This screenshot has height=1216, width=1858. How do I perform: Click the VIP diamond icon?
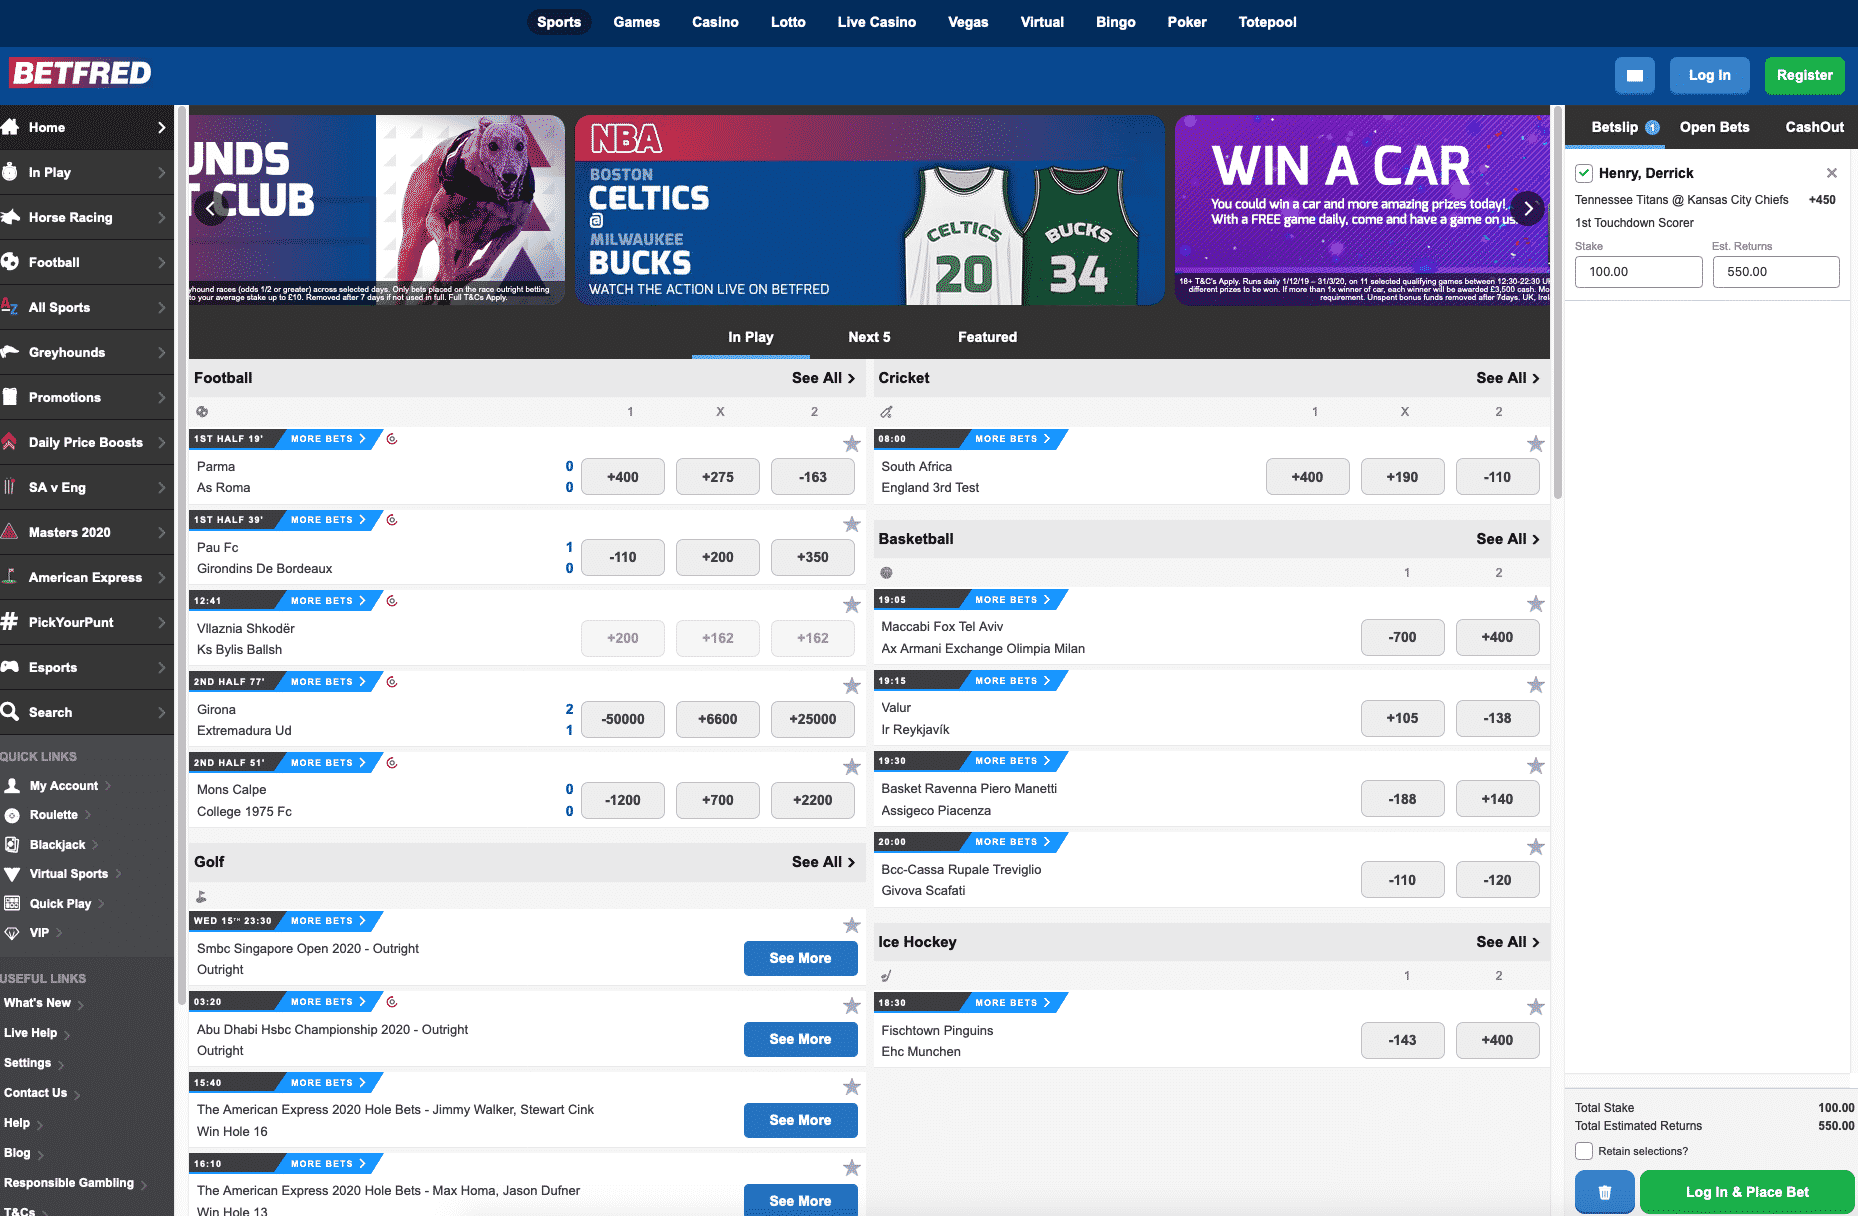[12, 933]
